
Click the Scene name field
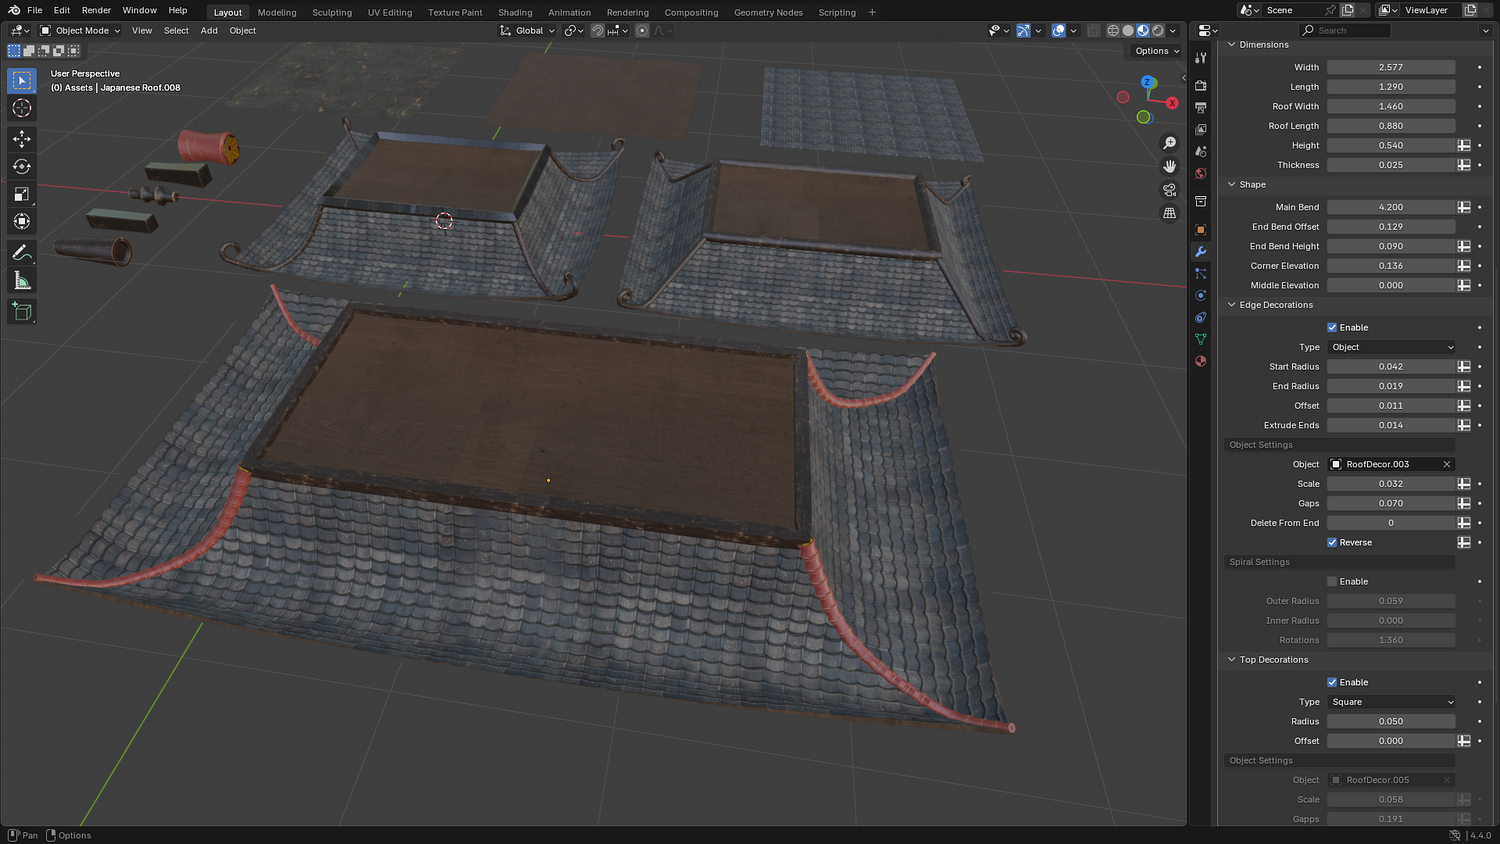(x=1292, y=10)
